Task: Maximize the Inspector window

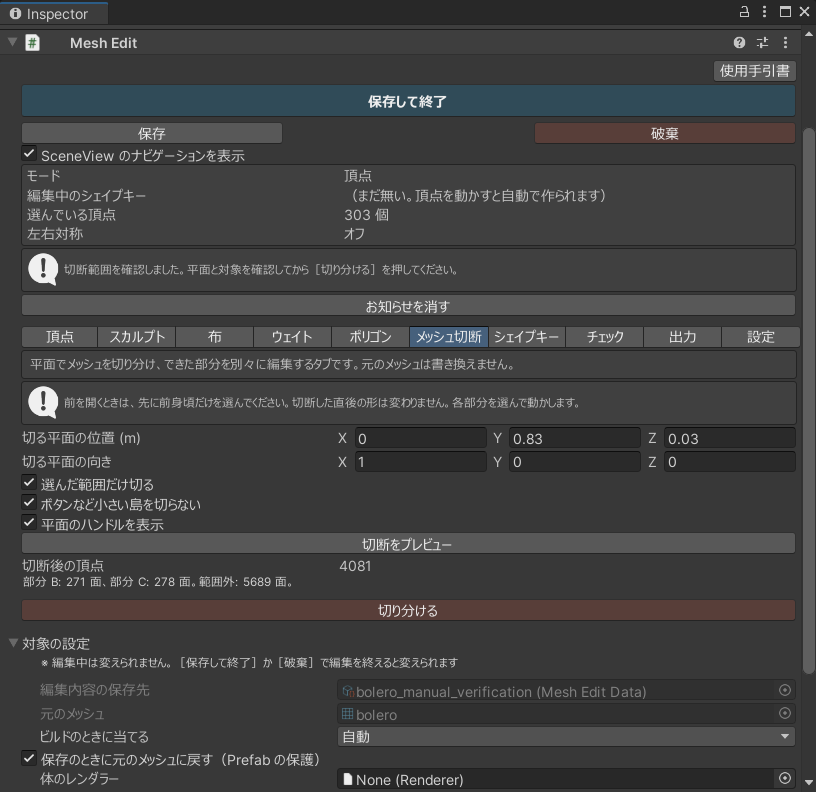Action: tap(785, 12)
